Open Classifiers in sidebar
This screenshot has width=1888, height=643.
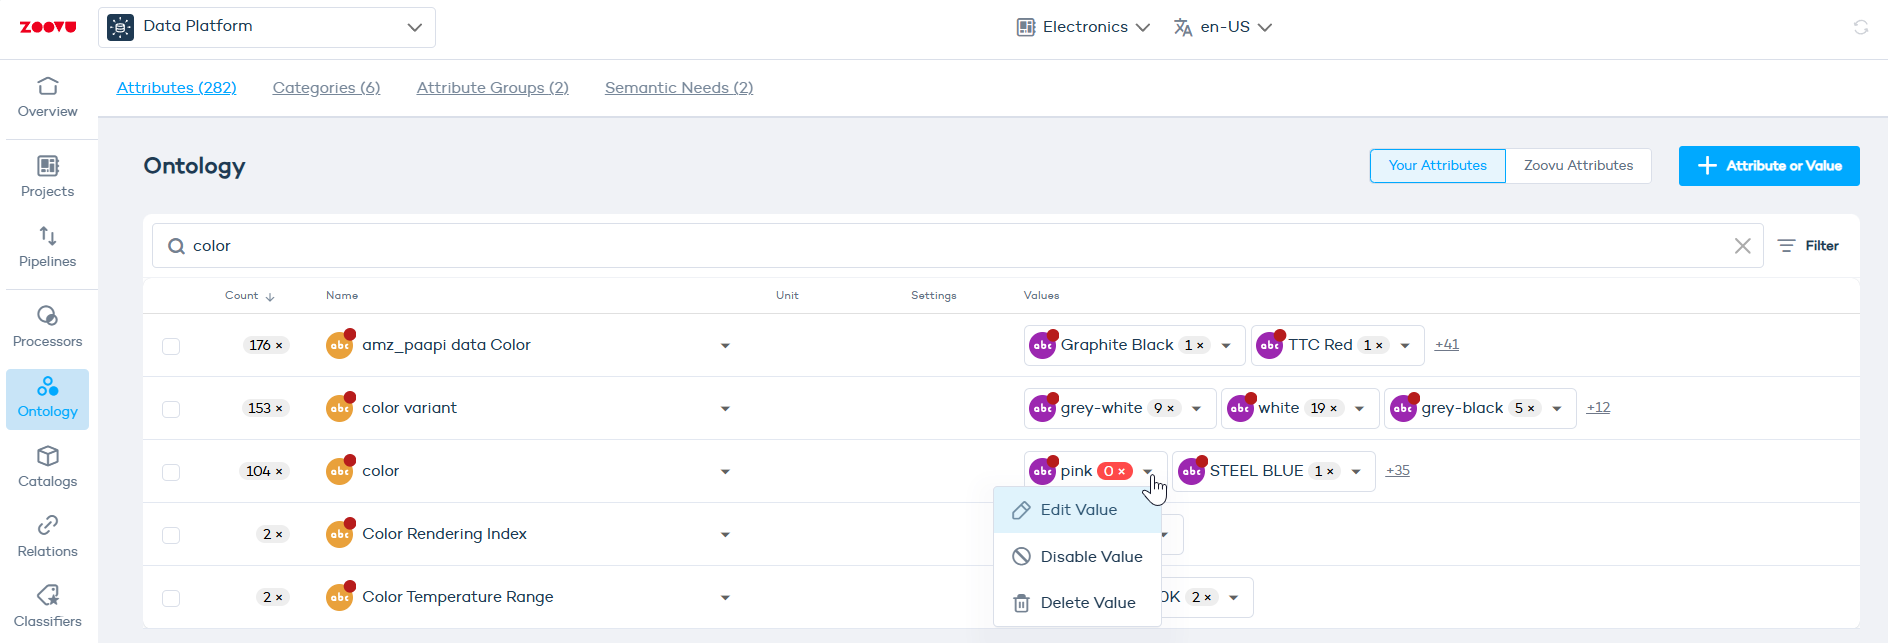(48, 607)
